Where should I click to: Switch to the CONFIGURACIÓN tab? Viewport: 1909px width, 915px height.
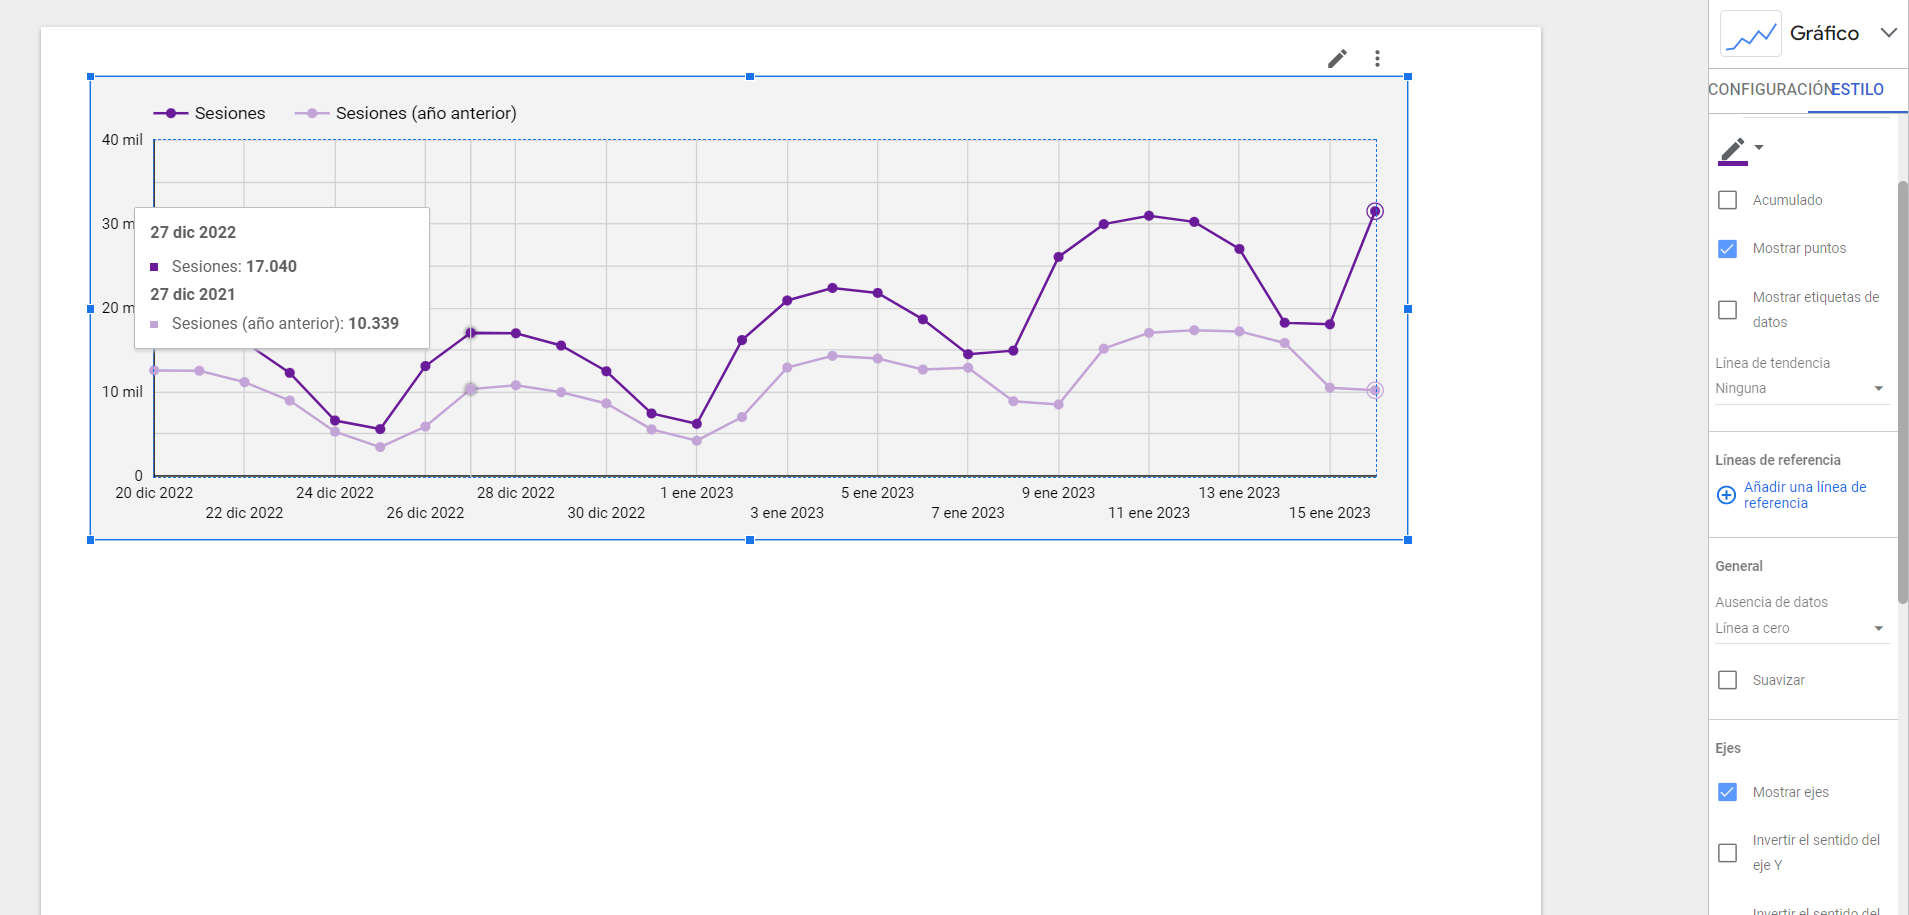(x=1768, y=90)
